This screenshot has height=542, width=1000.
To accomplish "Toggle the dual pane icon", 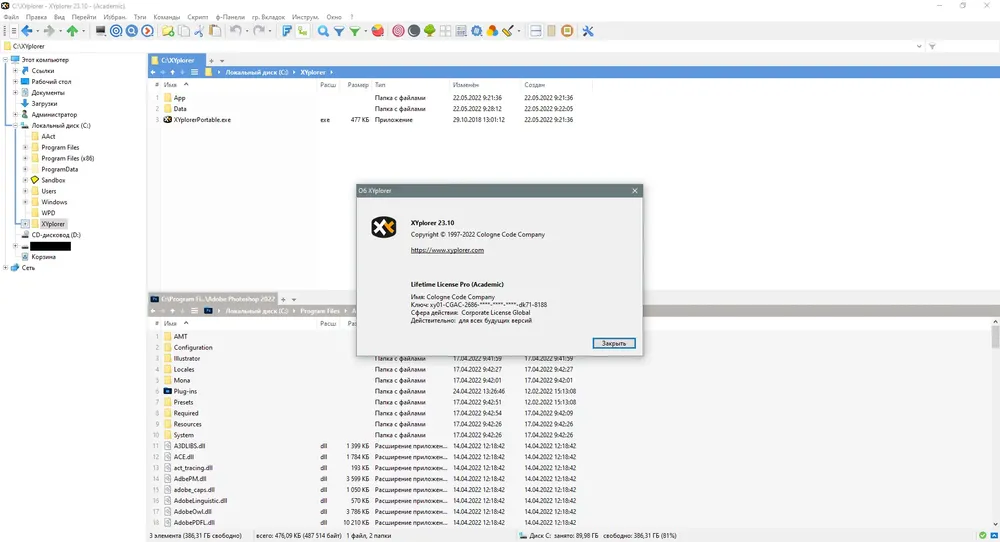I will (535, 31).
